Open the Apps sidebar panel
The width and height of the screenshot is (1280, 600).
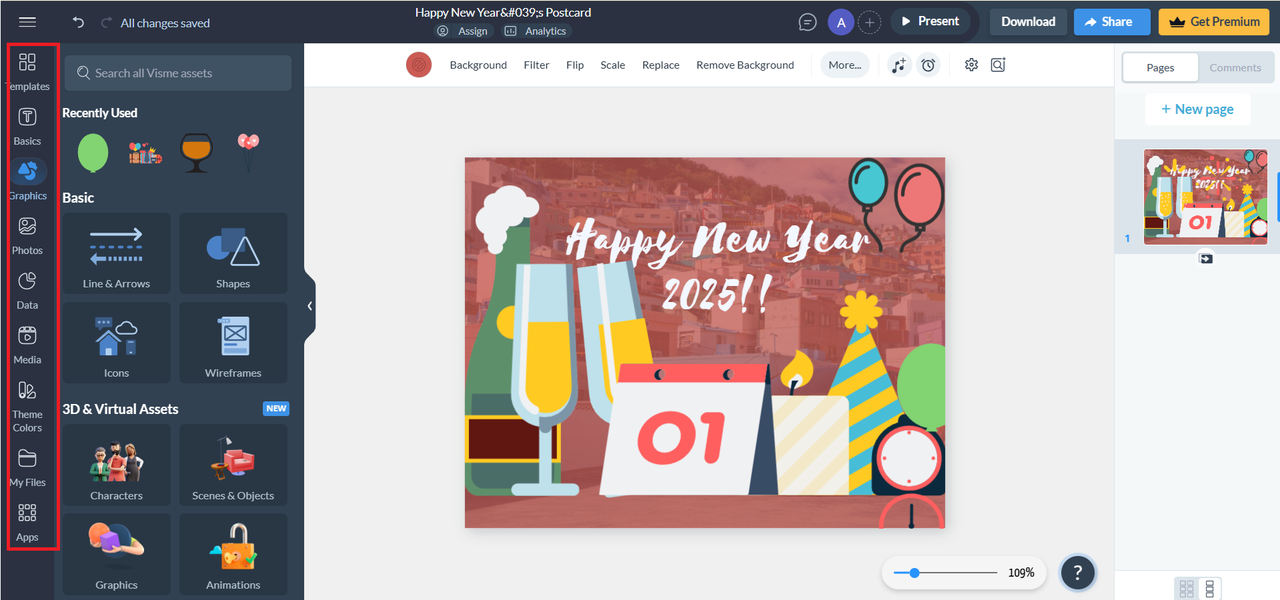point(28,522)
